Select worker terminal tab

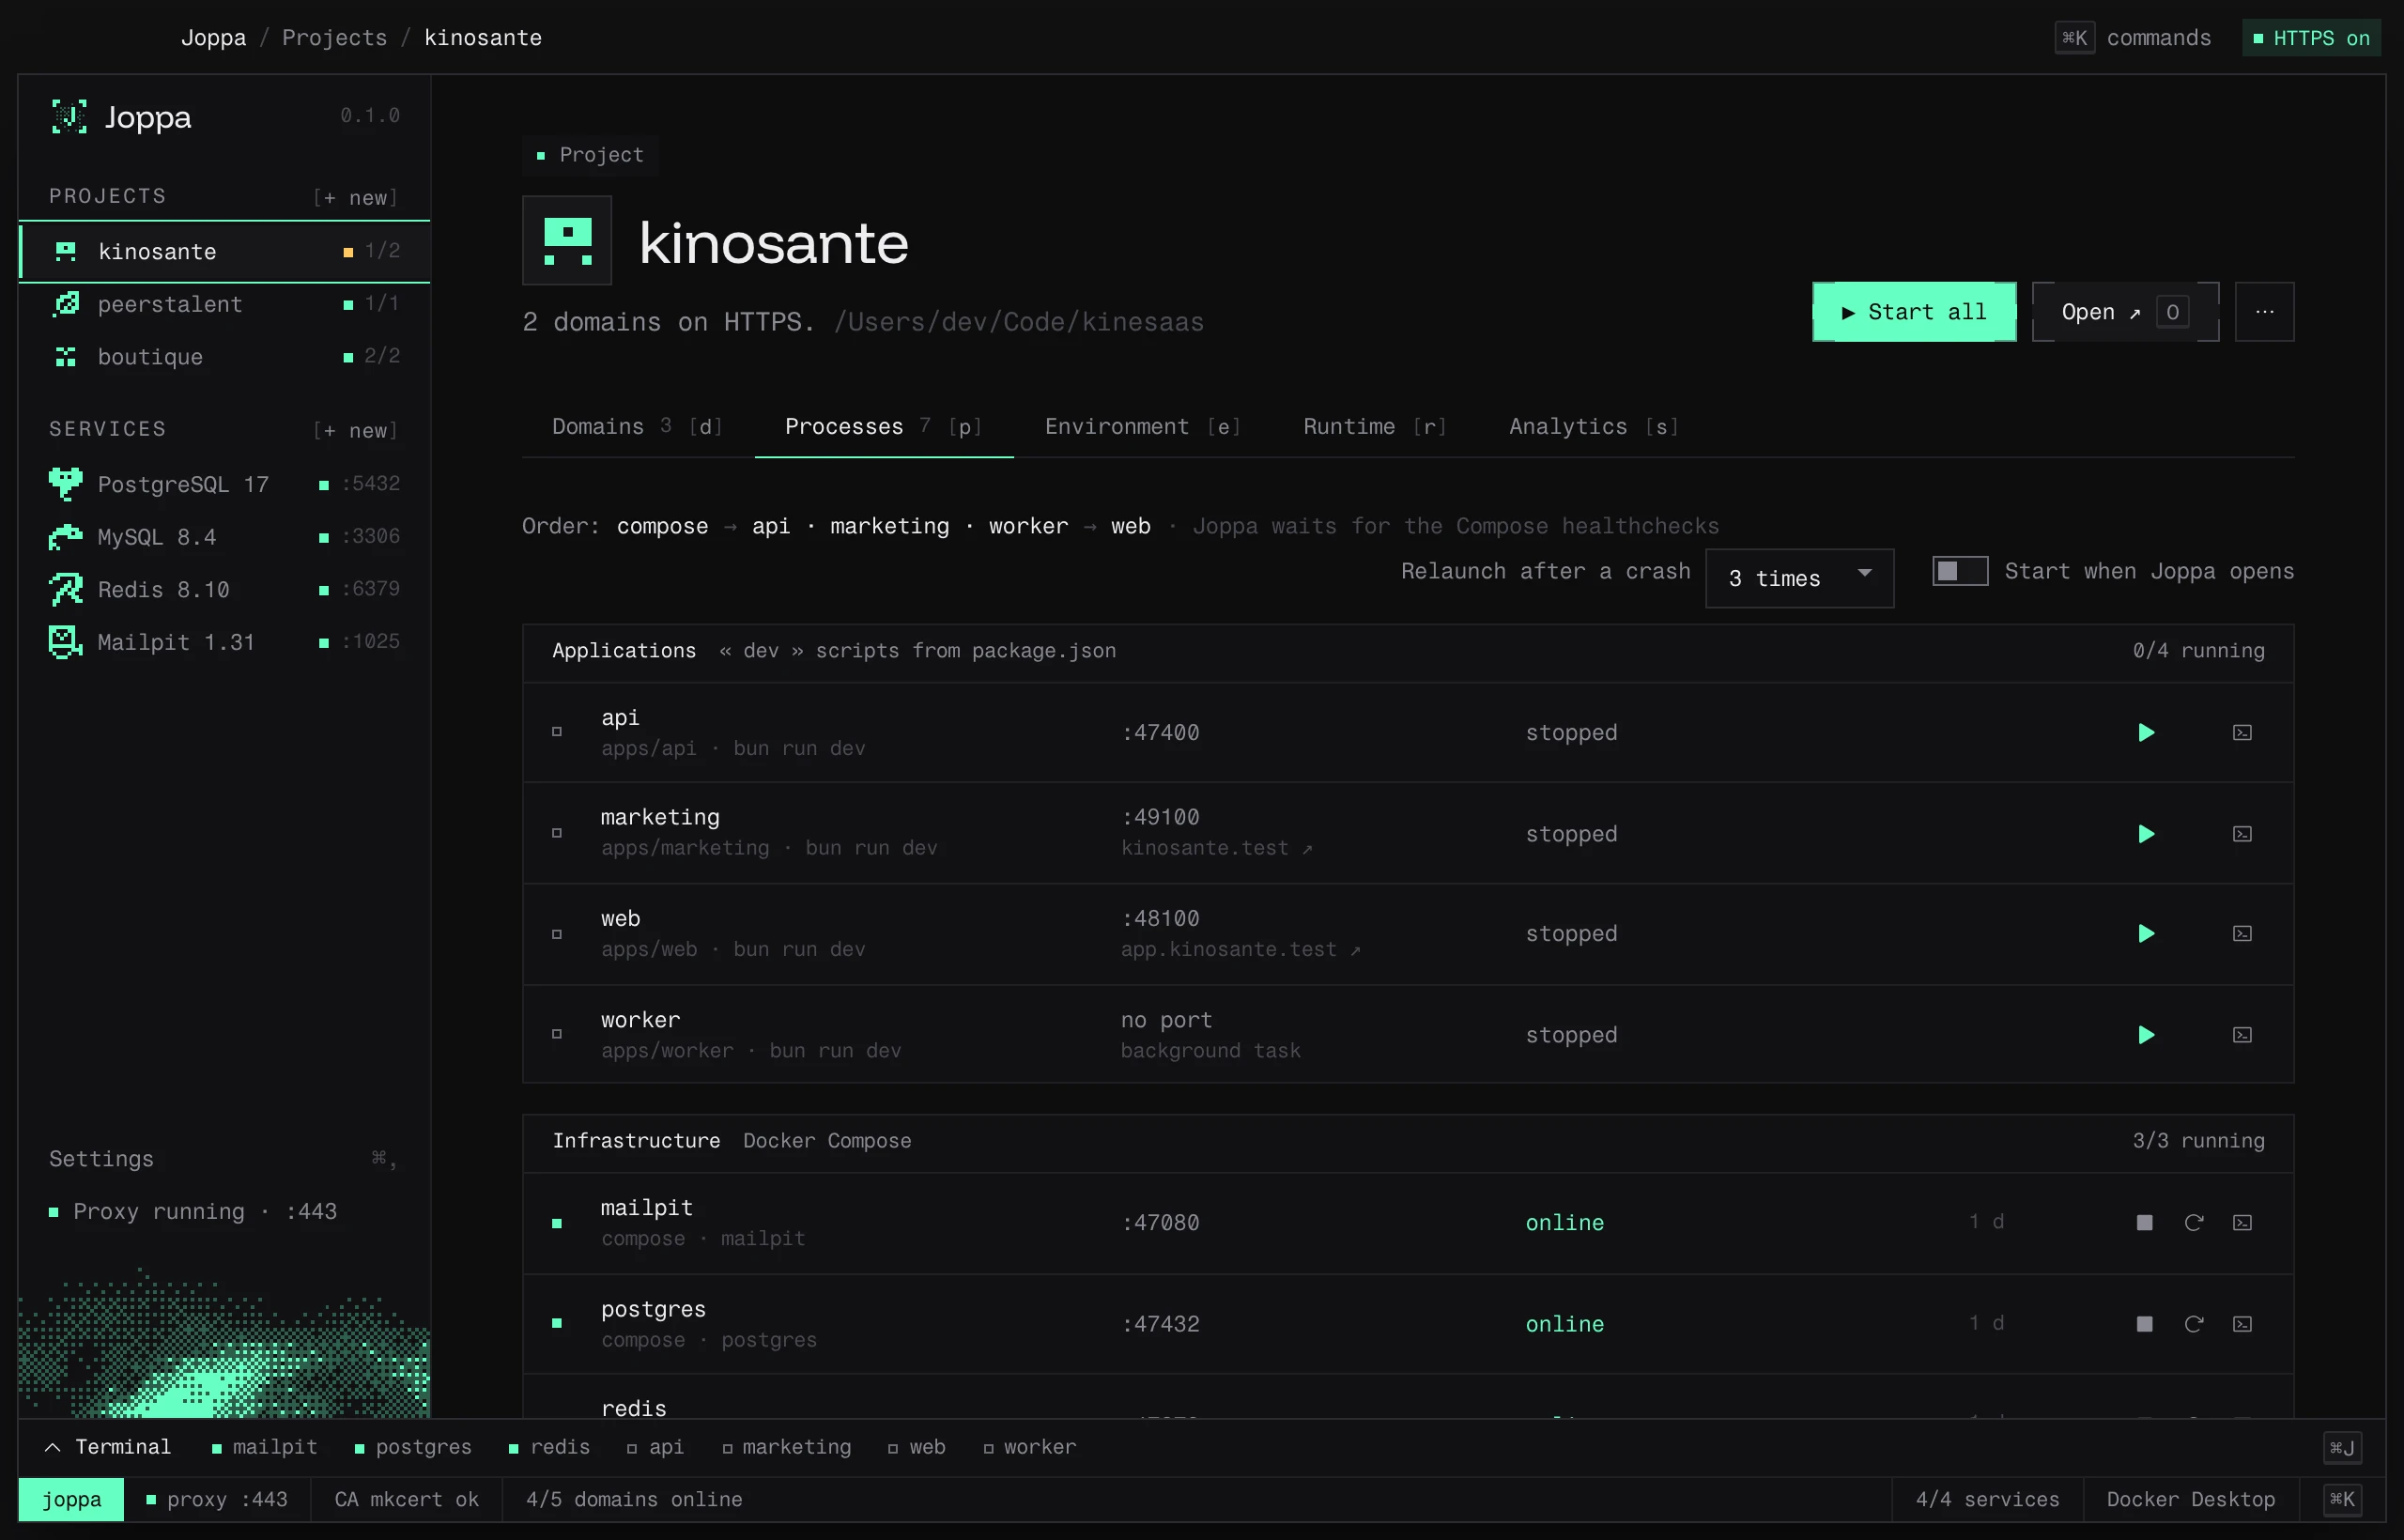pyautogui.click(x=1030, y=1447)
